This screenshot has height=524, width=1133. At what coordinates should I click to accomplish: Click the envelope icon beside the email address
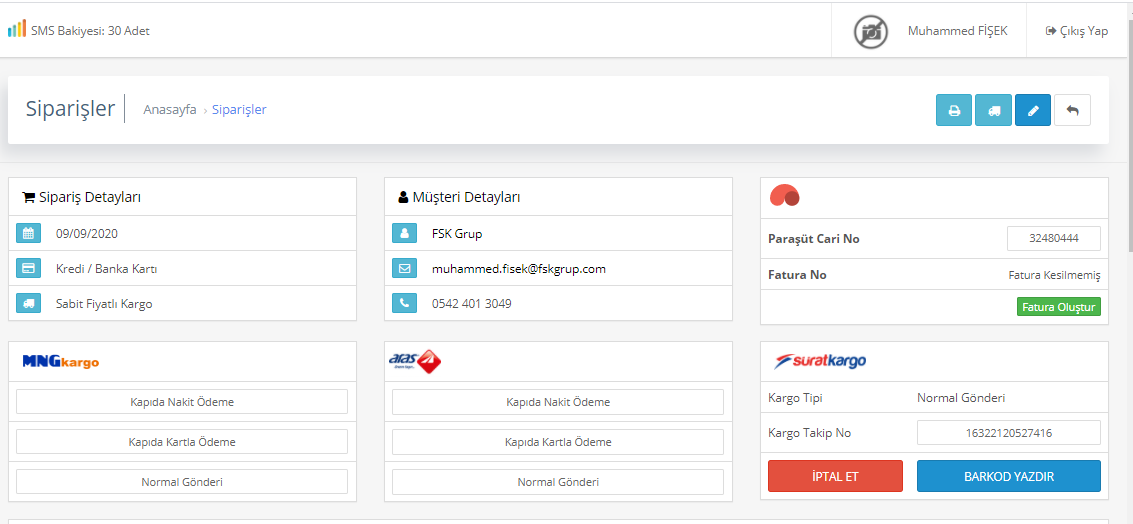point(405,268)
